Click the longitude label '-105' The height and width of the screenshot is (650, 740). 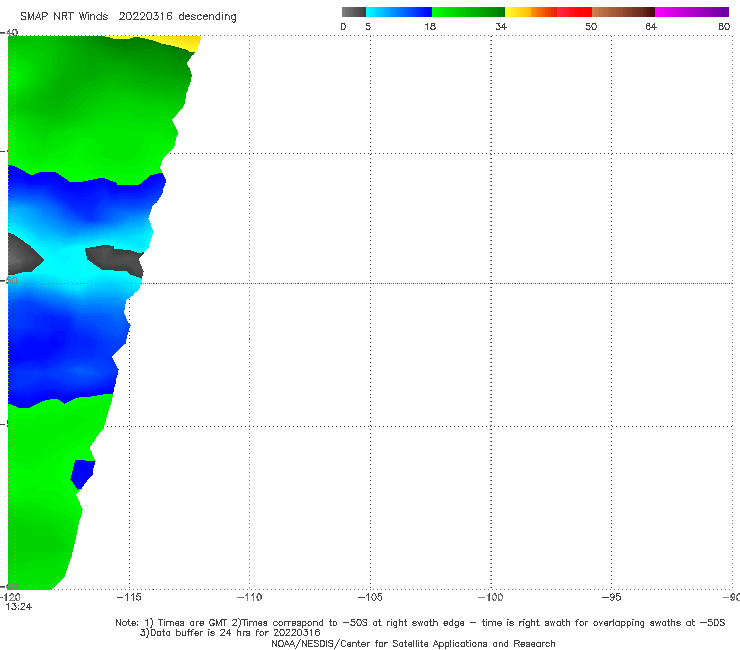pos(370,597)
